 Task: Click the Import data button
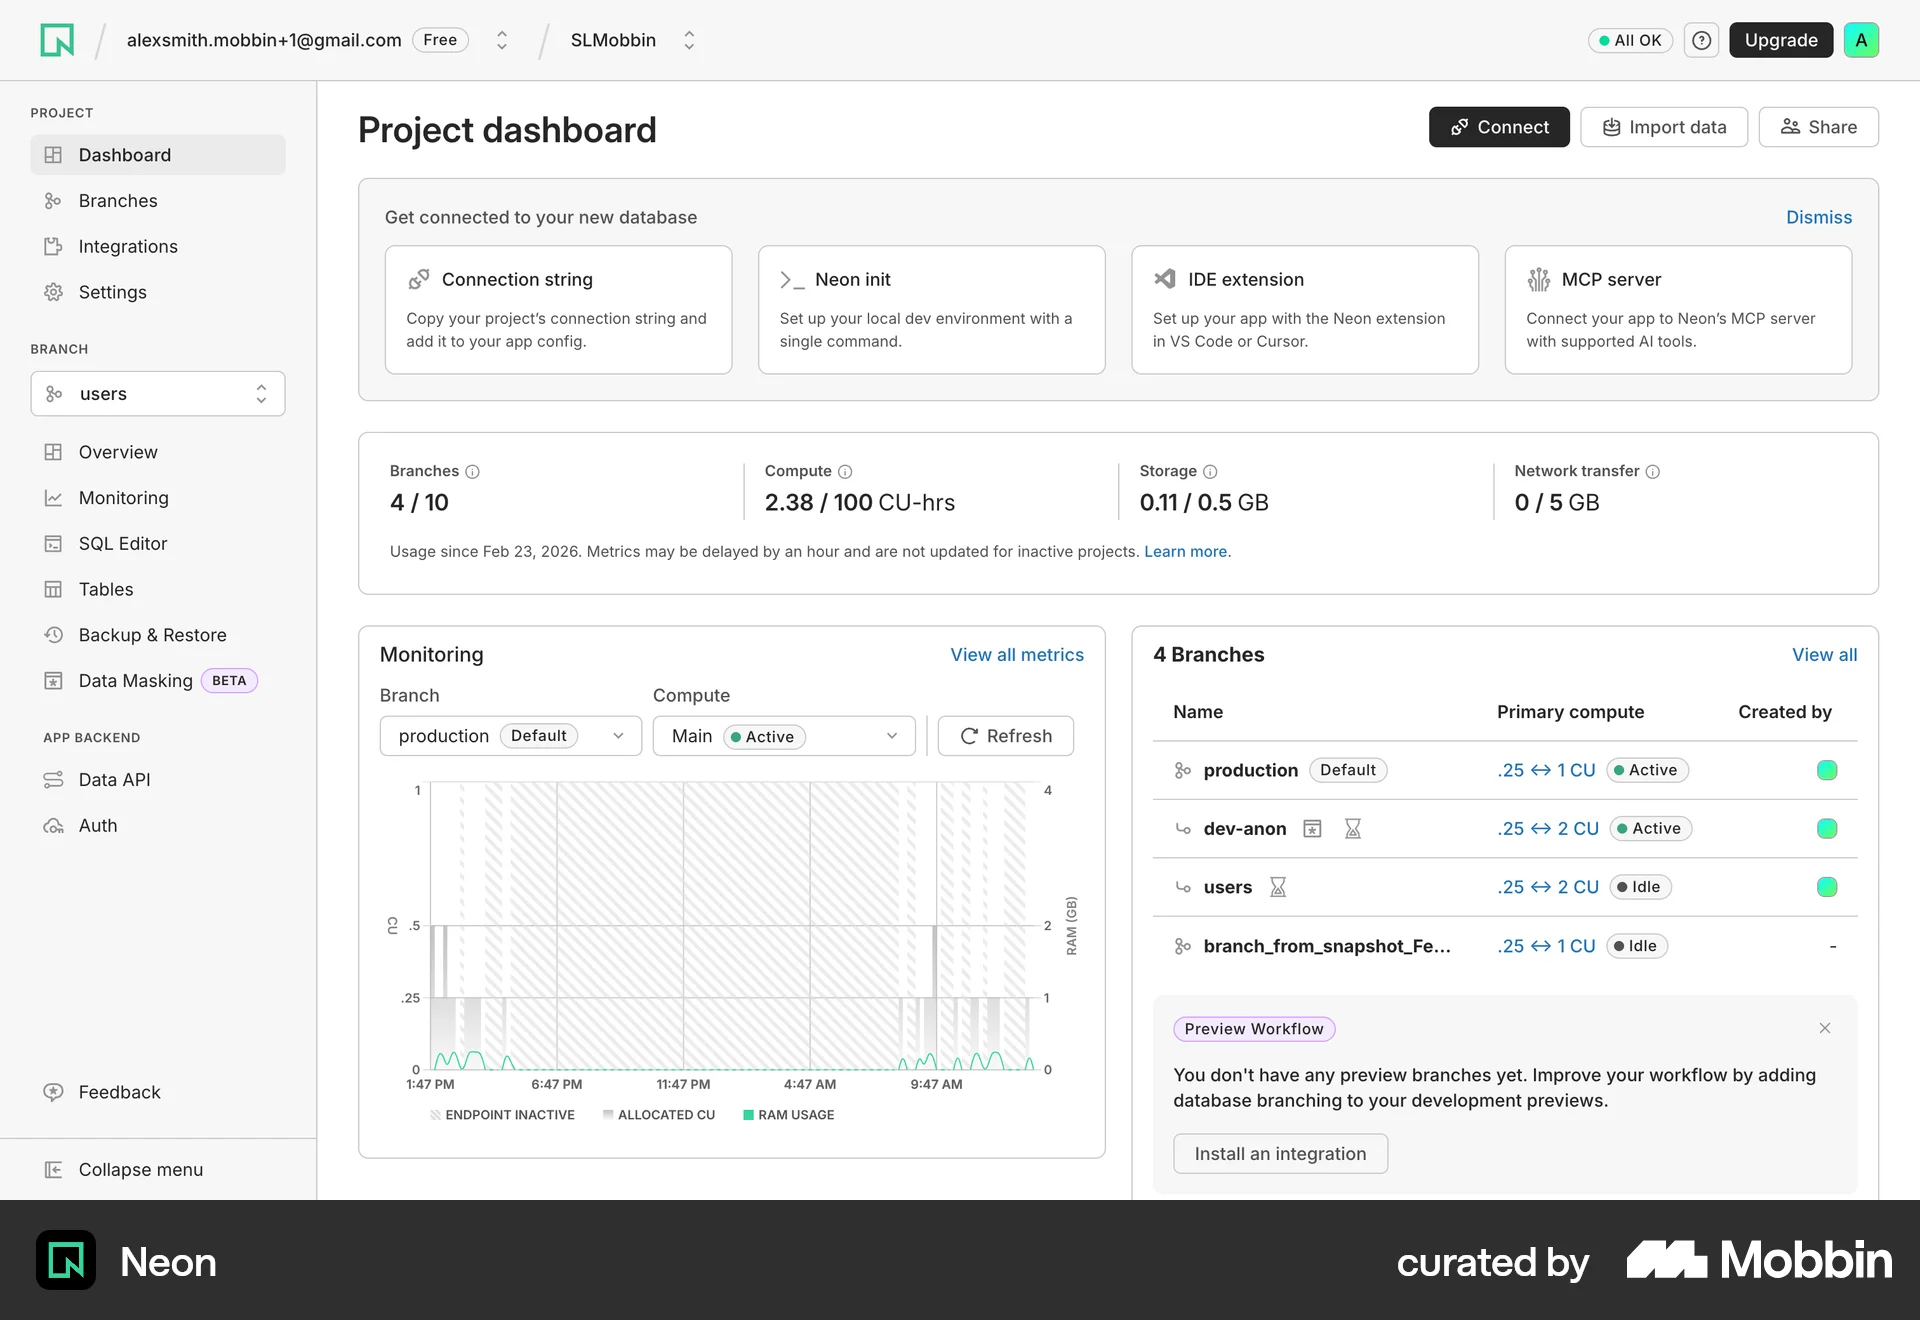pos(1664,127)
